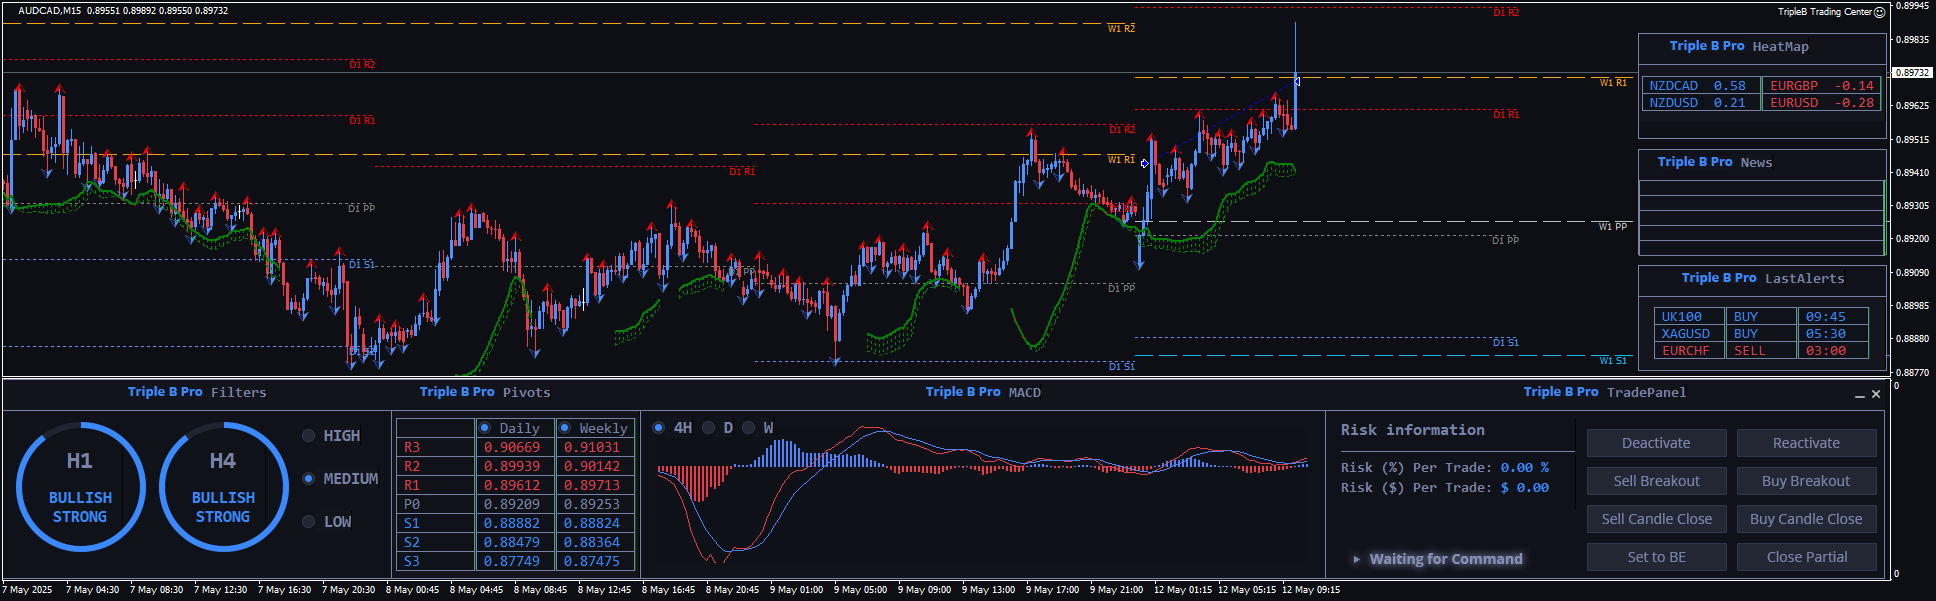Viewport: 1936px width, 601px height.
Task: Click Sell Candle Close button
Action: 1656,519
